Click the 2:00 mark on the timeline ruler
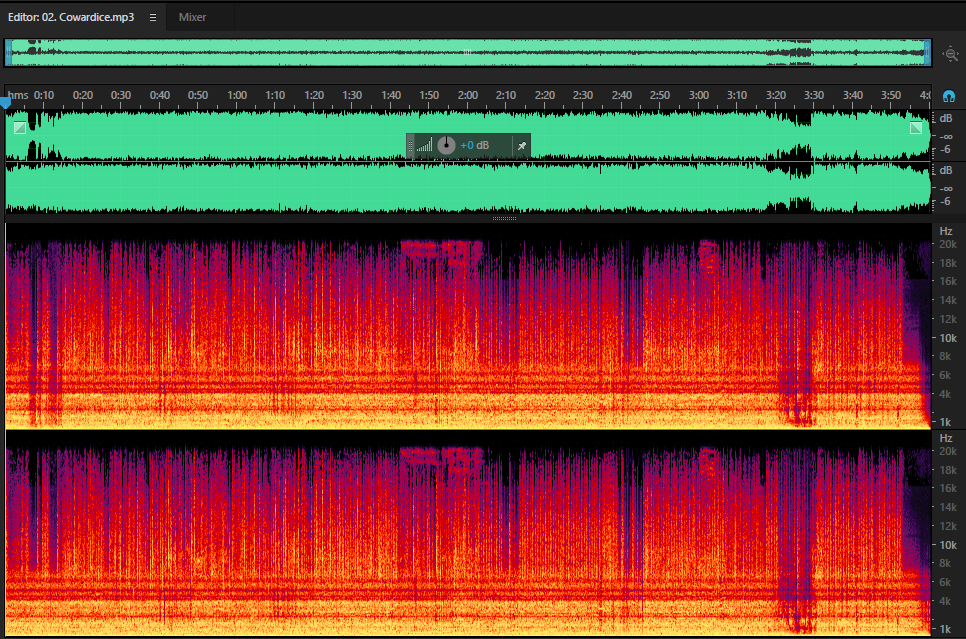Viewport: 966px width, 639px height. click(x=468, y=96)
